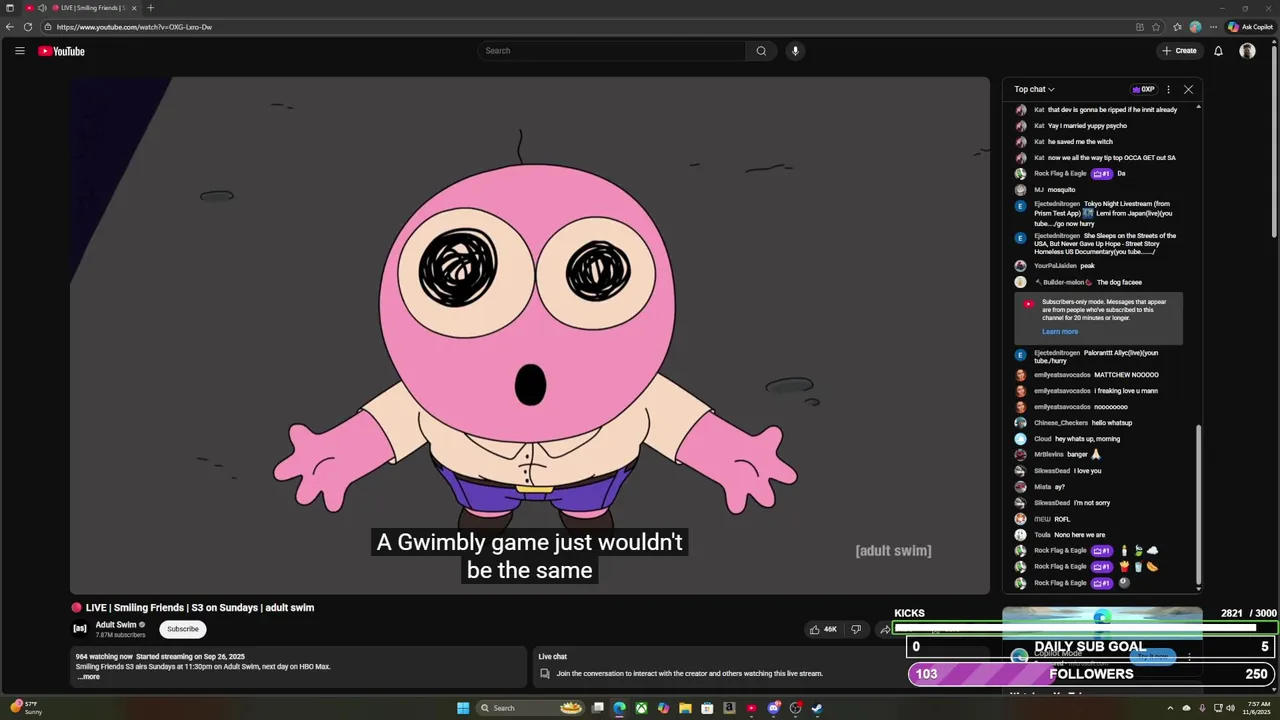Click the YouTube search magnifier button

point(761,51)
